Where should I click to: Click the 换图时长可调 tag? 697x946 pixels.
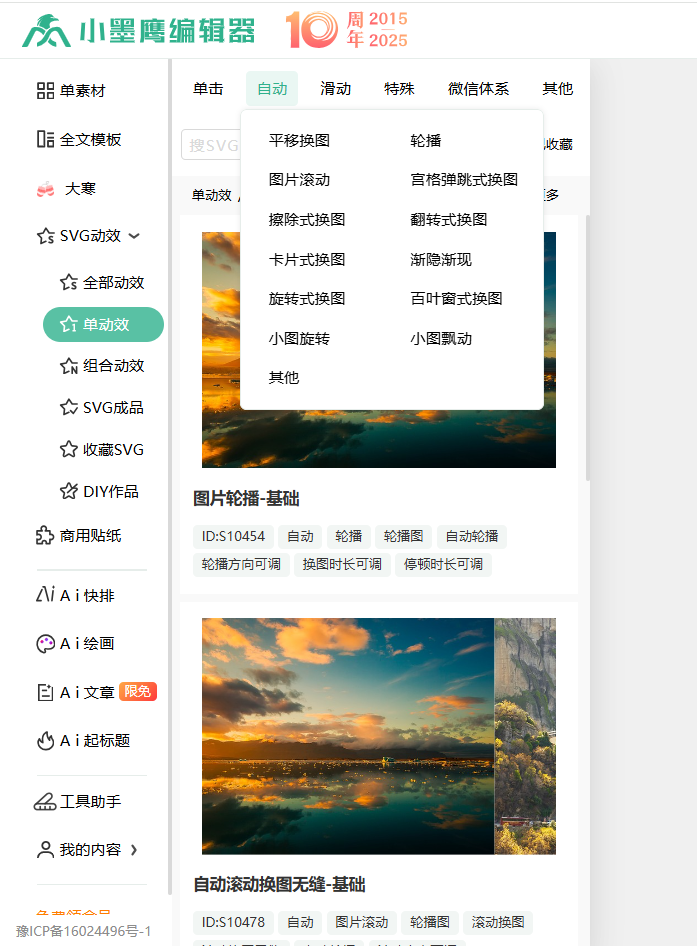pyautogui.click(x=342, y=565)
